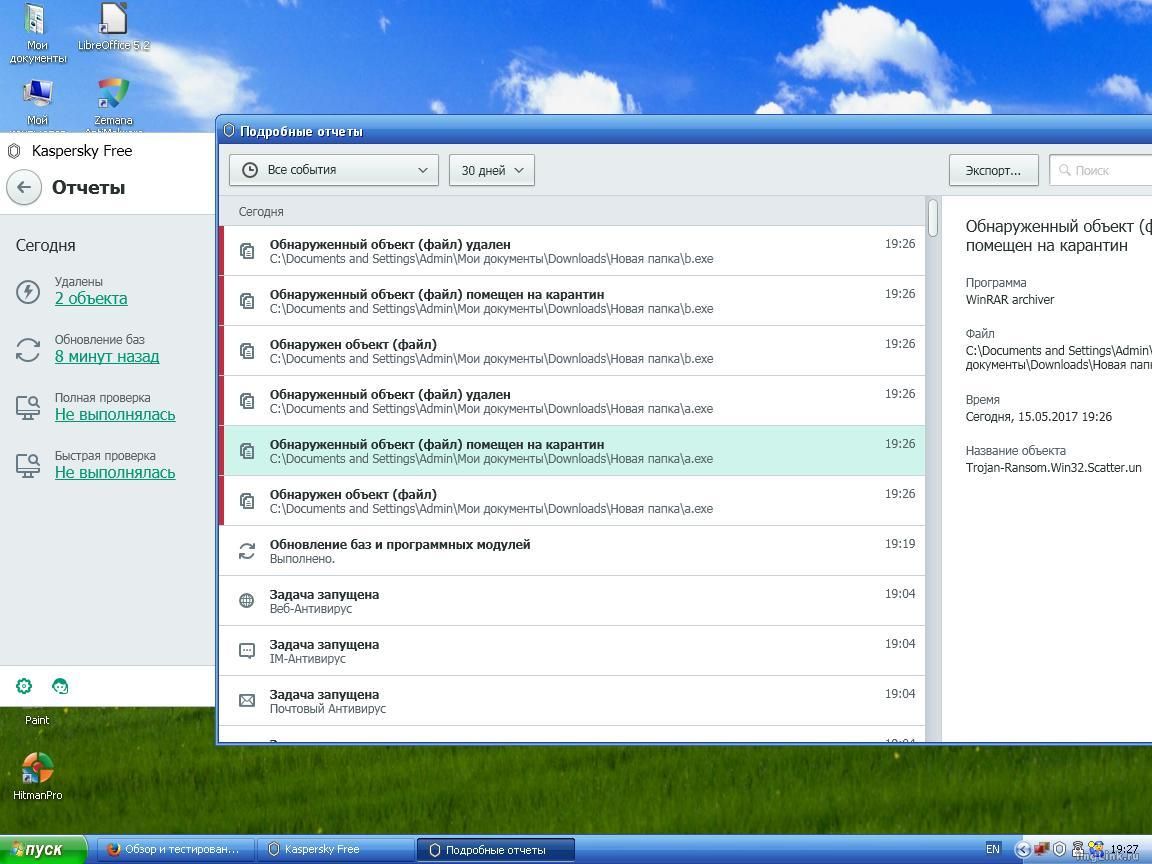Click WinRAR archiver program value
This screenshot has height=864, width=1152.
click(x=1009, y=300)
